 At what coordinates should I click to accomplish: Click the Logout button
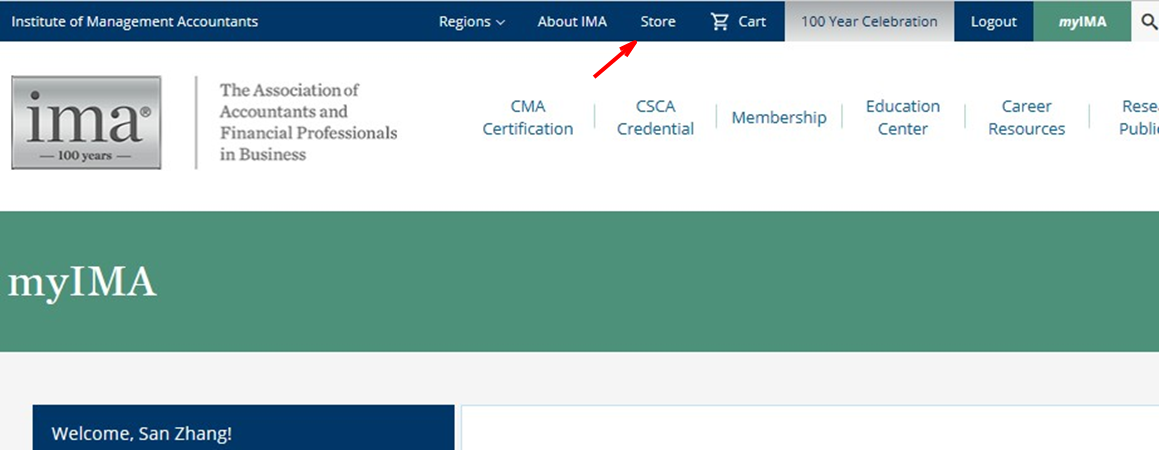tap(993, 21)
